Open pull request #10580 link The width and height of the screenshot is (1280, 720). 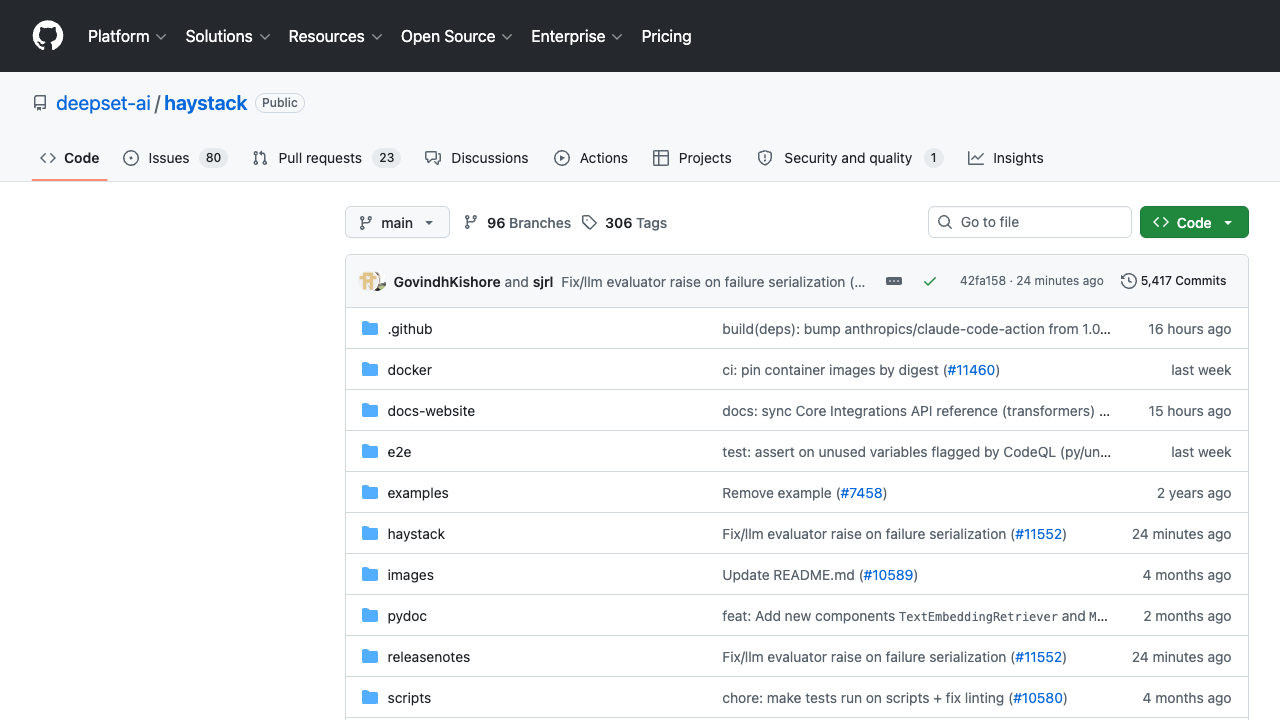click(x=1038, y=698)
